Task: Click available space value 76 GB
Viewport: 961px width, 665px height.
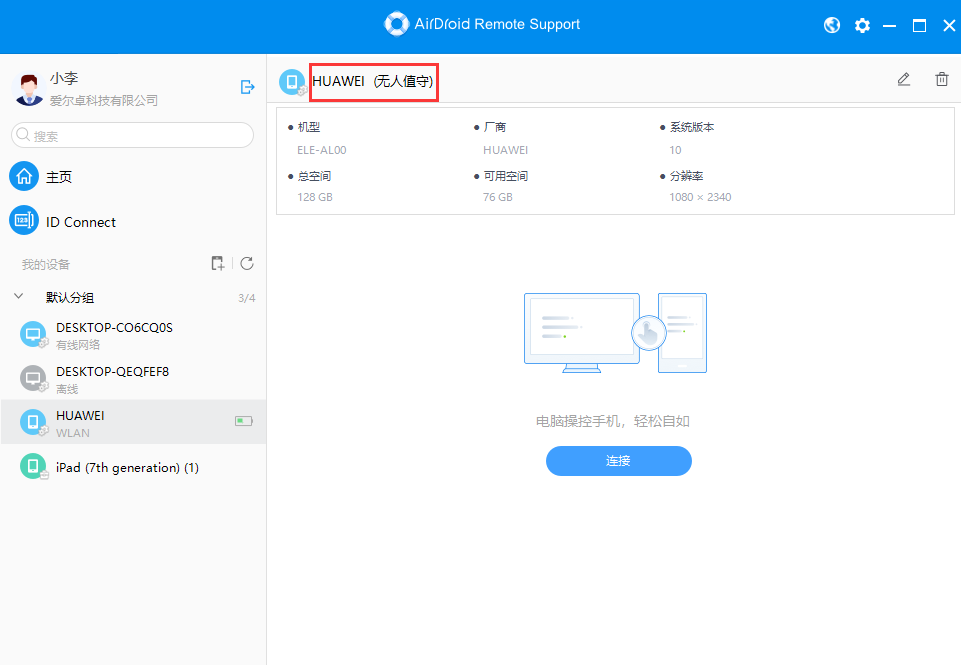Action: tap(498, 197)
